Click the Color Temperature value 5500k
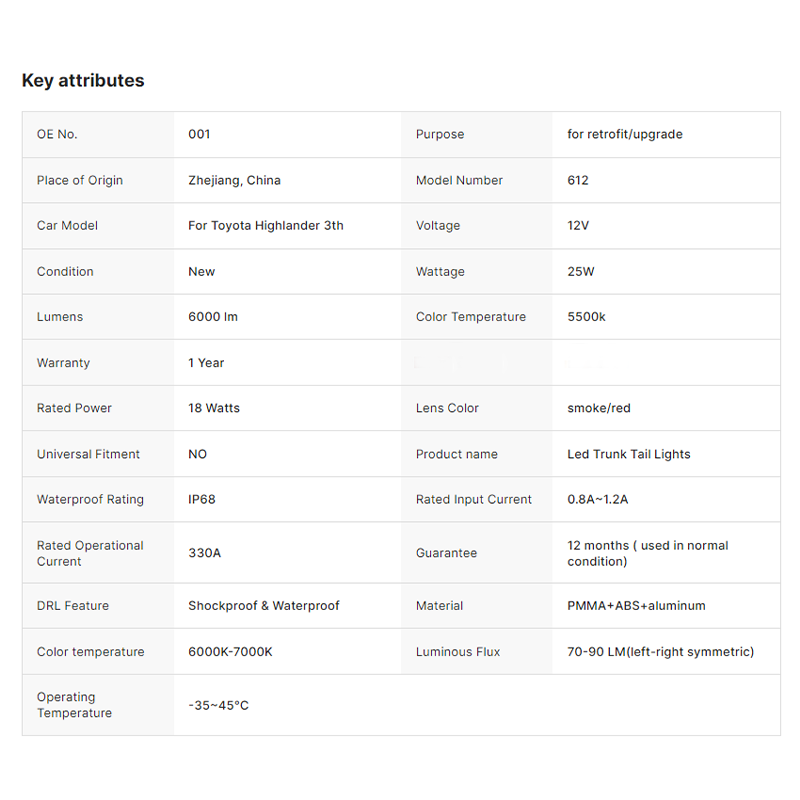Image resolution: width=800 pixels, height=800 pixels. [x=586, y=317]
